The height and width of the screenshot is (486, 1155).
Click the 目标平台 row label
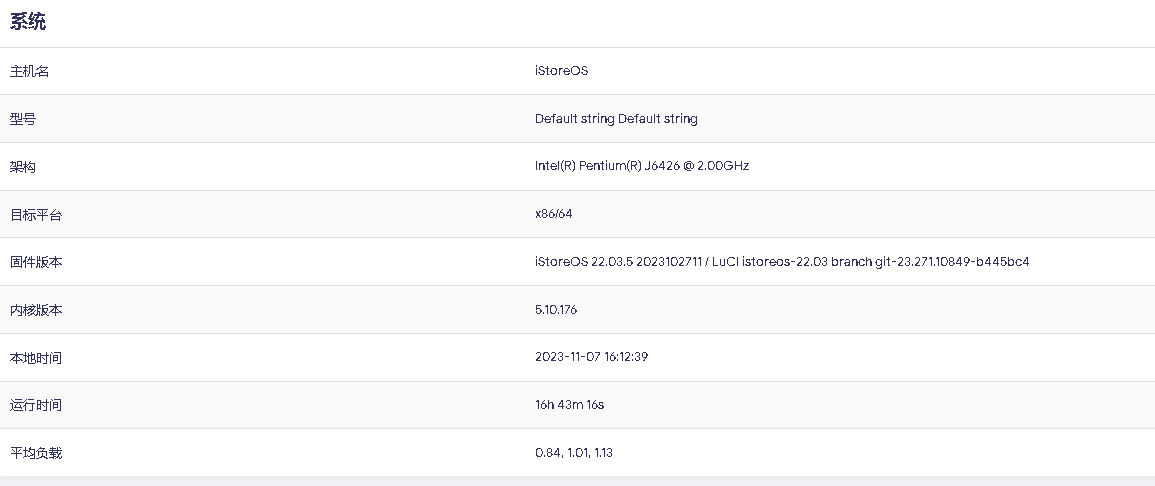pos(36,215)
